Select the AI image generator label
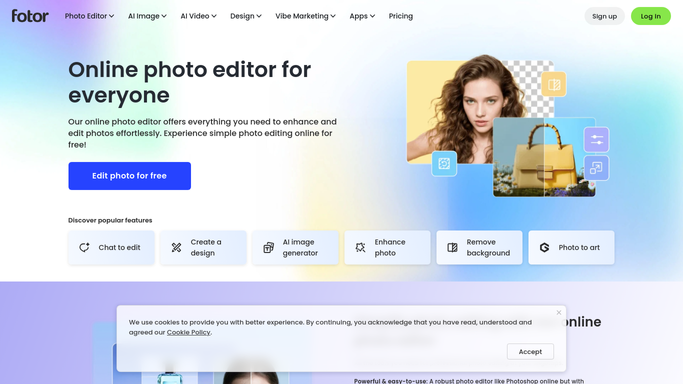Screen dimensions: 683x384 [300, 247]
